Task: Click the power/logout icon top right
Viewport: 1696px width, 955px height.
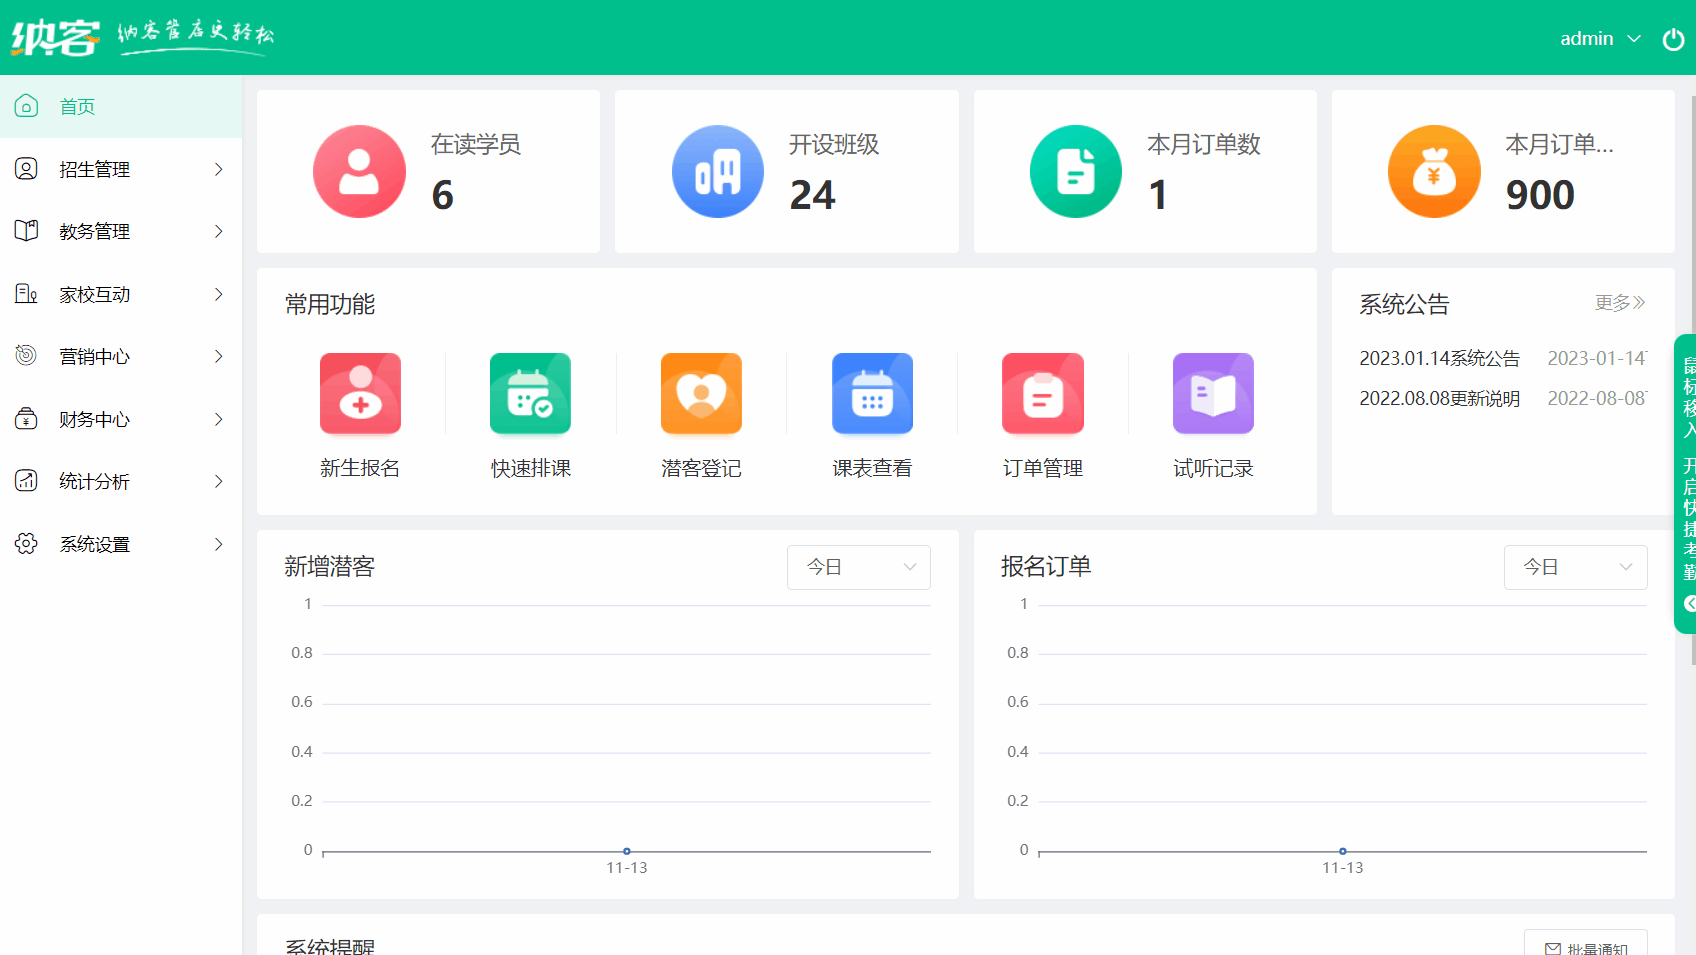Action: tap(1674, 39)
